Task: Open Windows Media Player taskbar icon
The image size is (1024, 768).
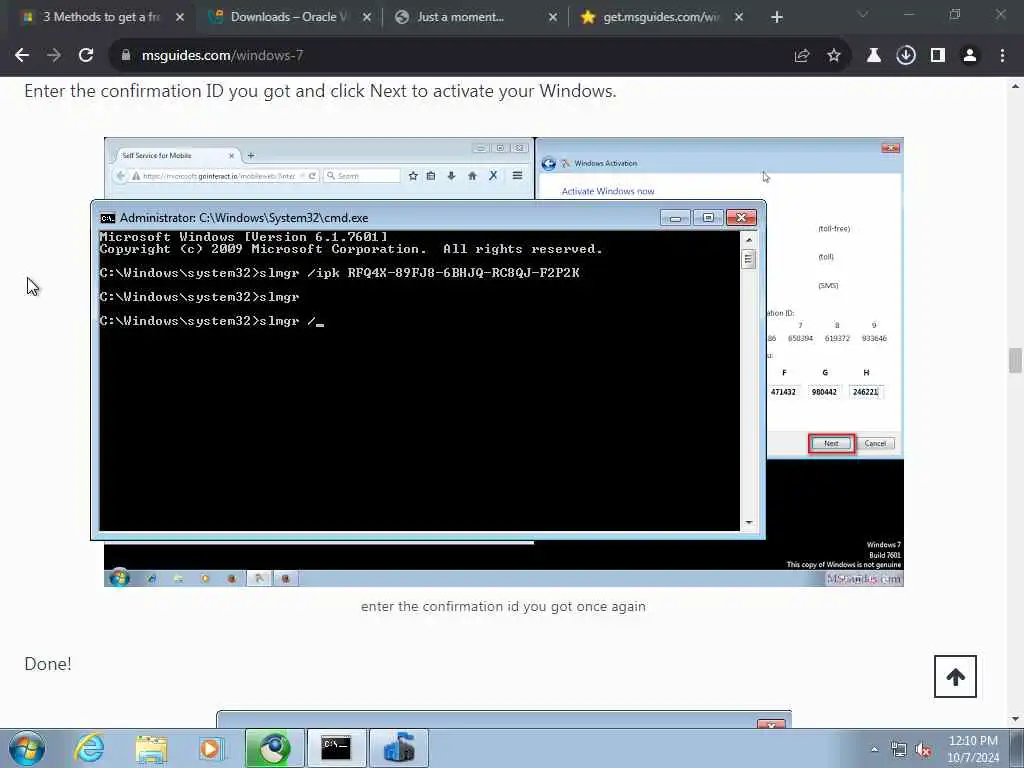Action: (211, 748)
